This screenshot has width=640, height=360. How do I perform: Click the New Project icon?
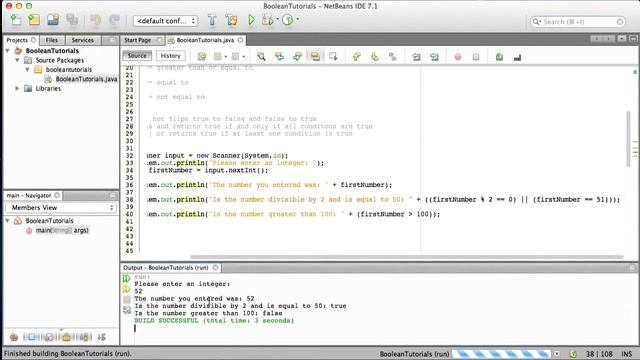coord(34,20)
